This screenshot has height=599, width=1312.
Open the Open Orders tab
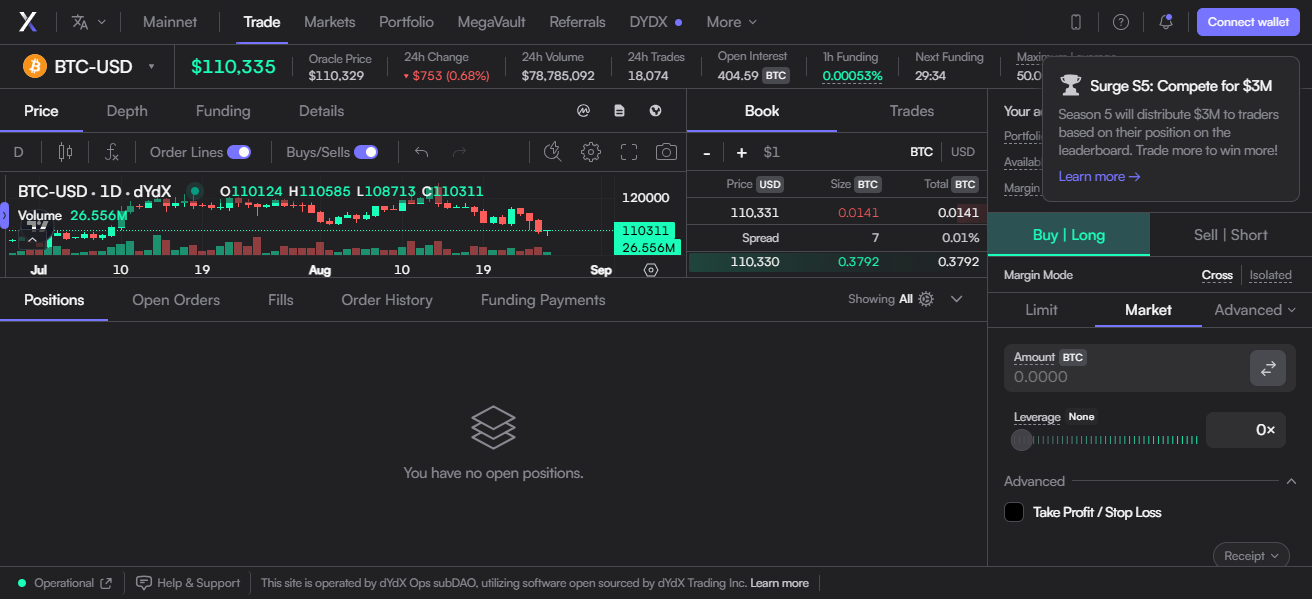point(176,300)
